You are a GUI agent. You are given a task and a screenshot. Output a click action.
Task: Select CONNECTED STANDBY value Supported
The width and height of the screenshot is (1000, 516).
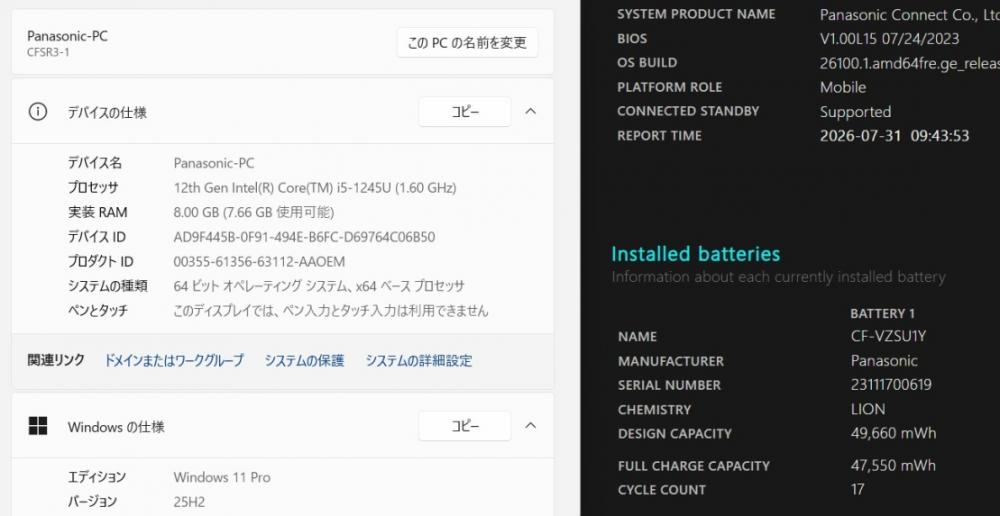[855, 112]
